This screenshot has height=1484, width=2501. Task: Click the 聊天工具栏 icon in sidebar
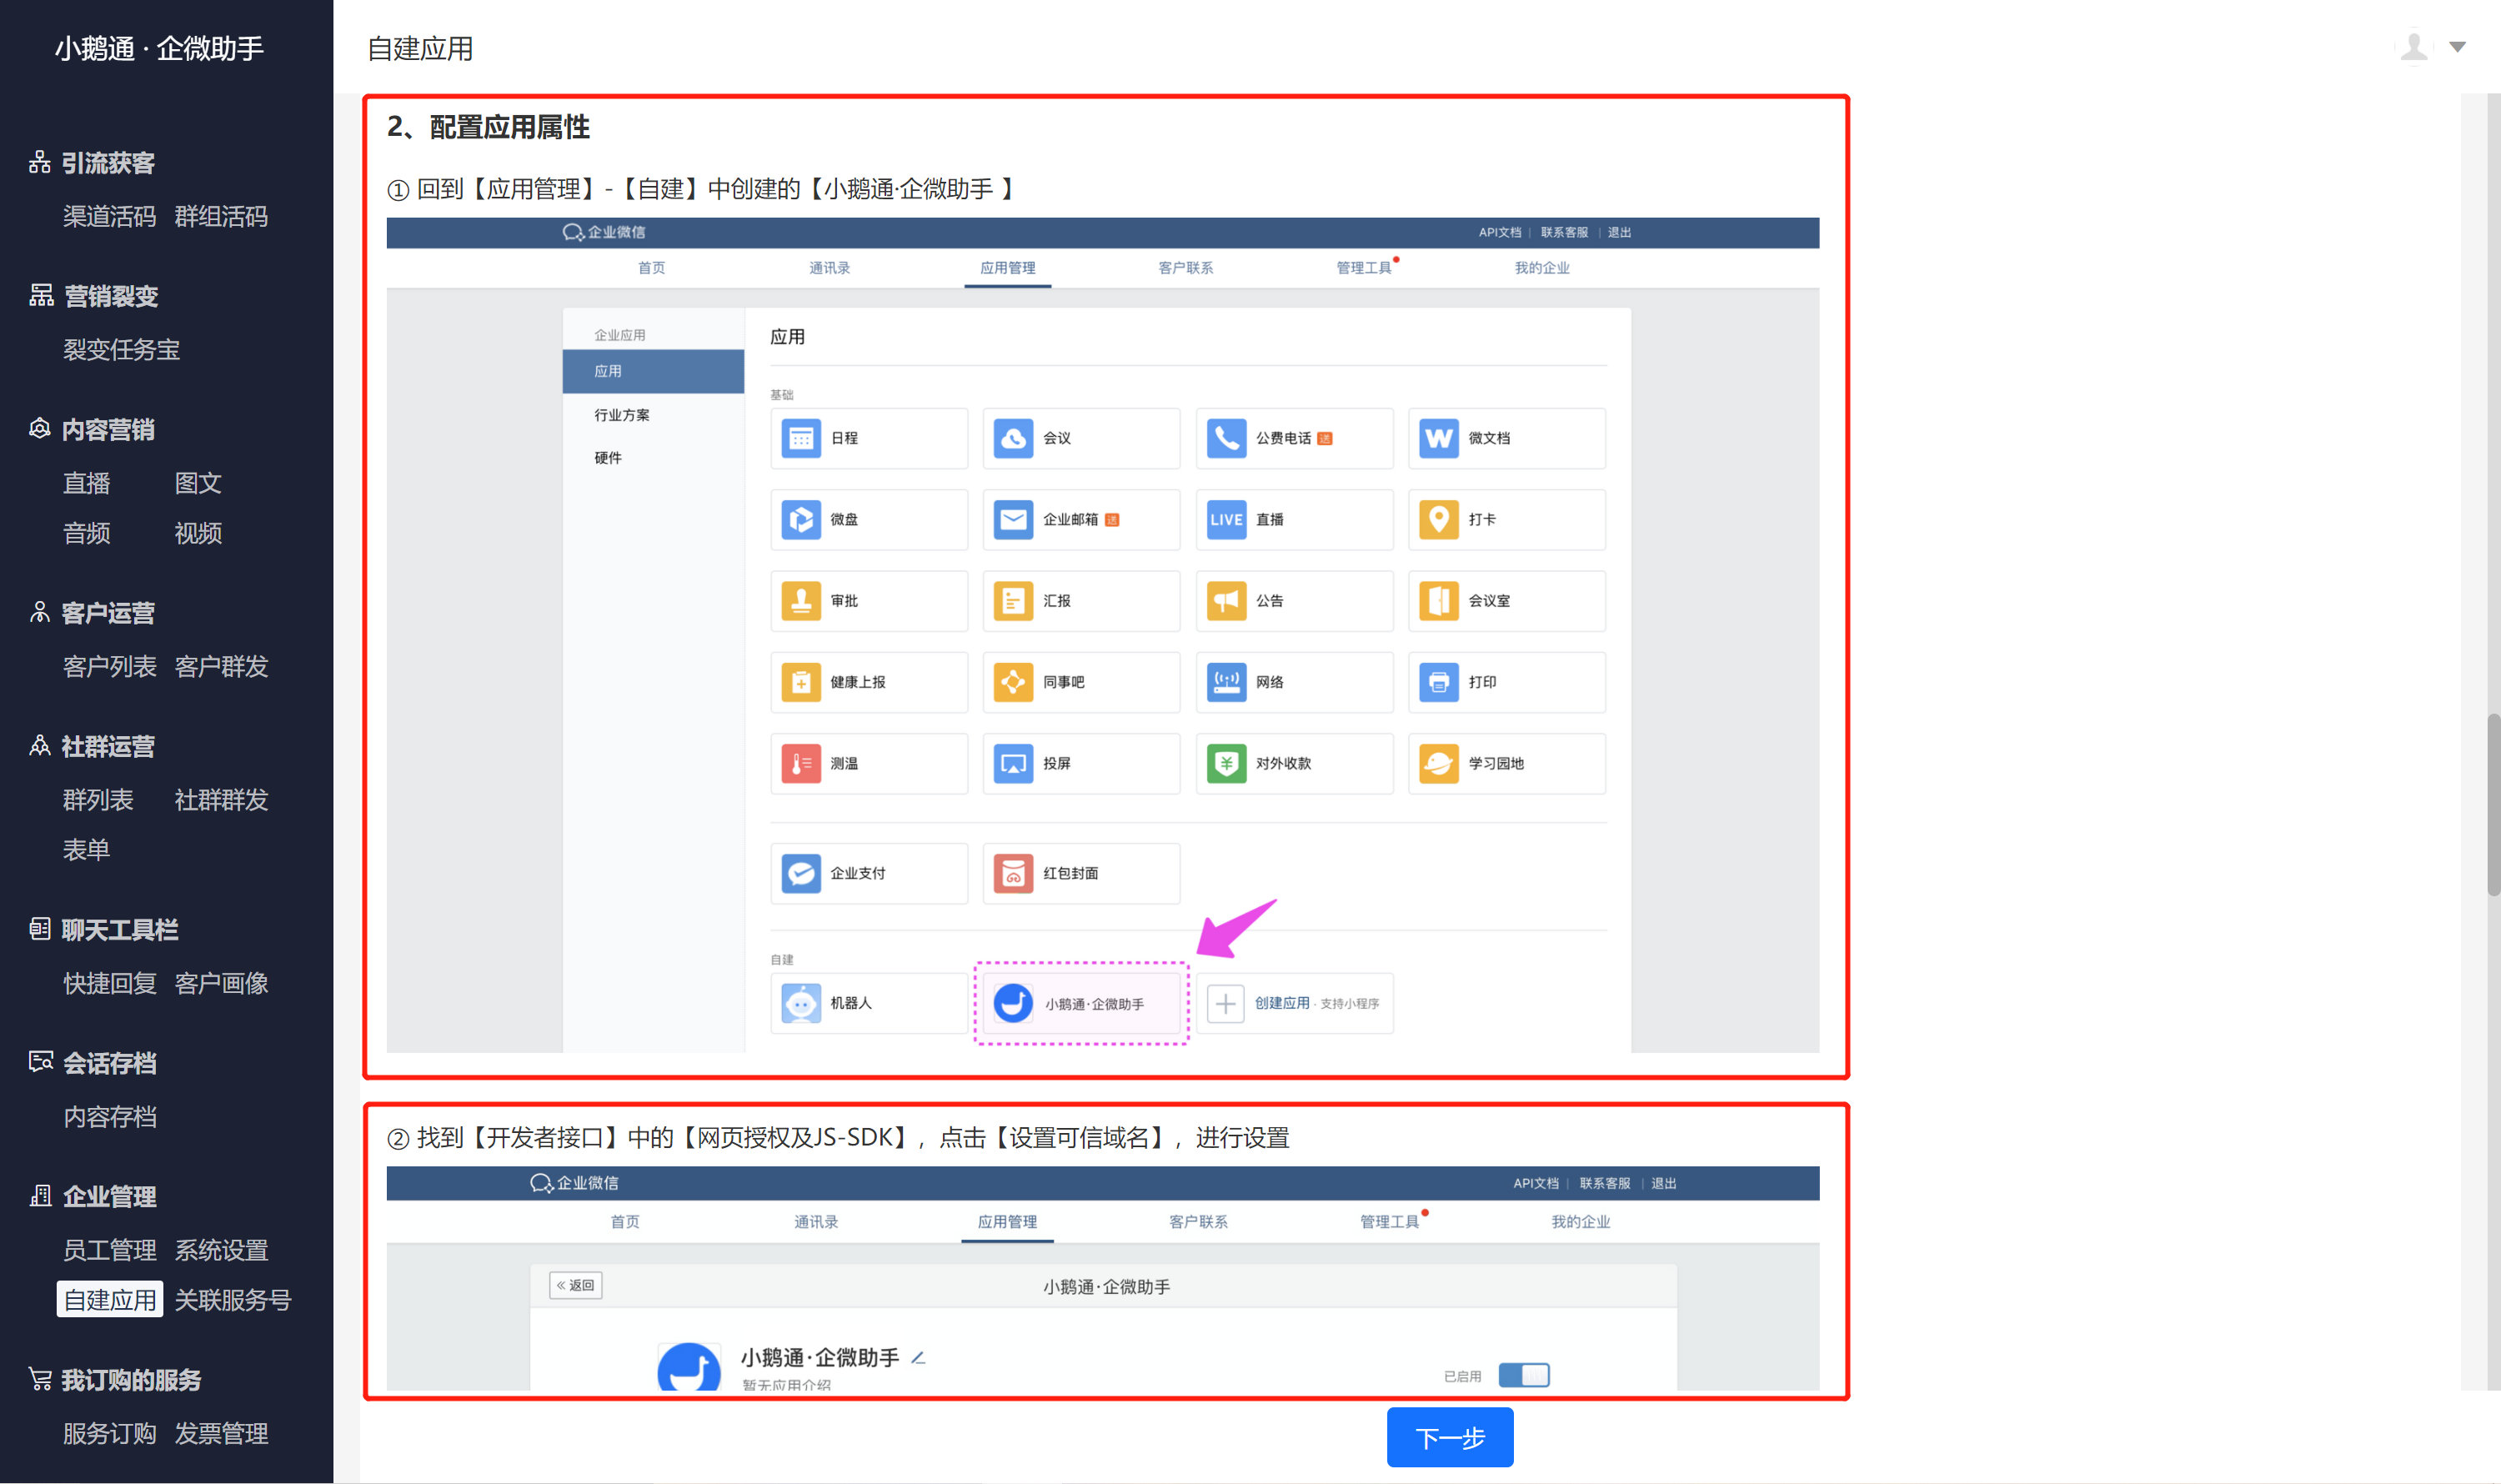pyautogui.click(x=39, y=929)
